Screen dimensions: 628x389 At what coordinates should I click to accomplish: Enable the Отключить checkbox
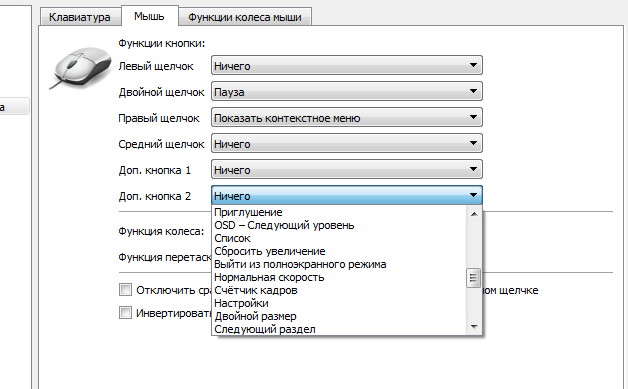click(125, 289)
